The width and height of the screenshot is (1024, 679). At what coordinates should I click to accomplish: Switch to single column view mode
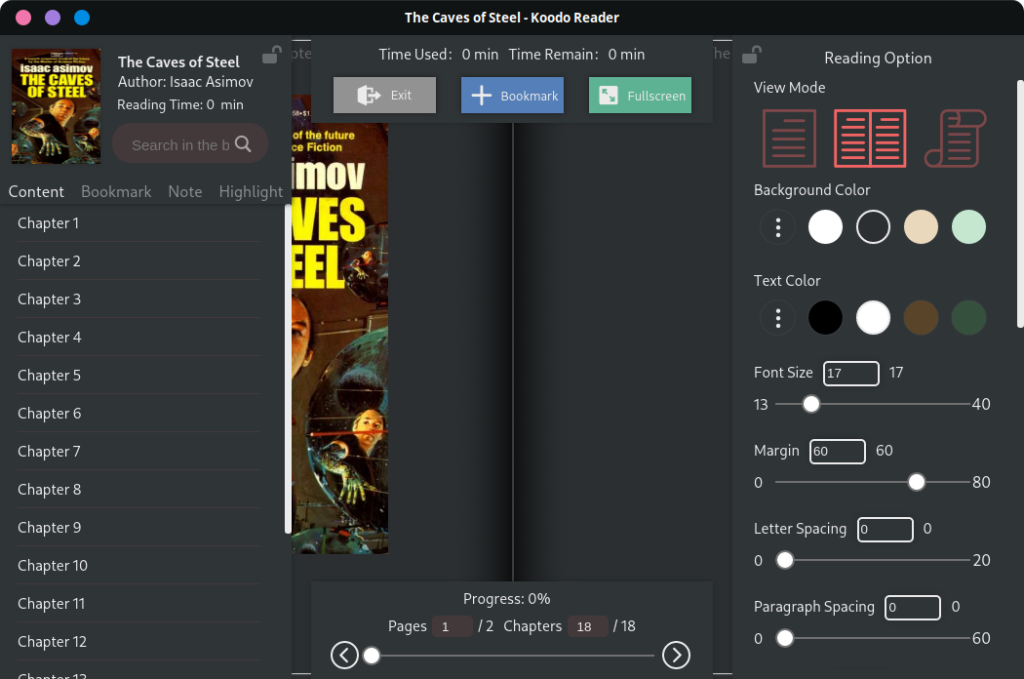tap(789, 139)
